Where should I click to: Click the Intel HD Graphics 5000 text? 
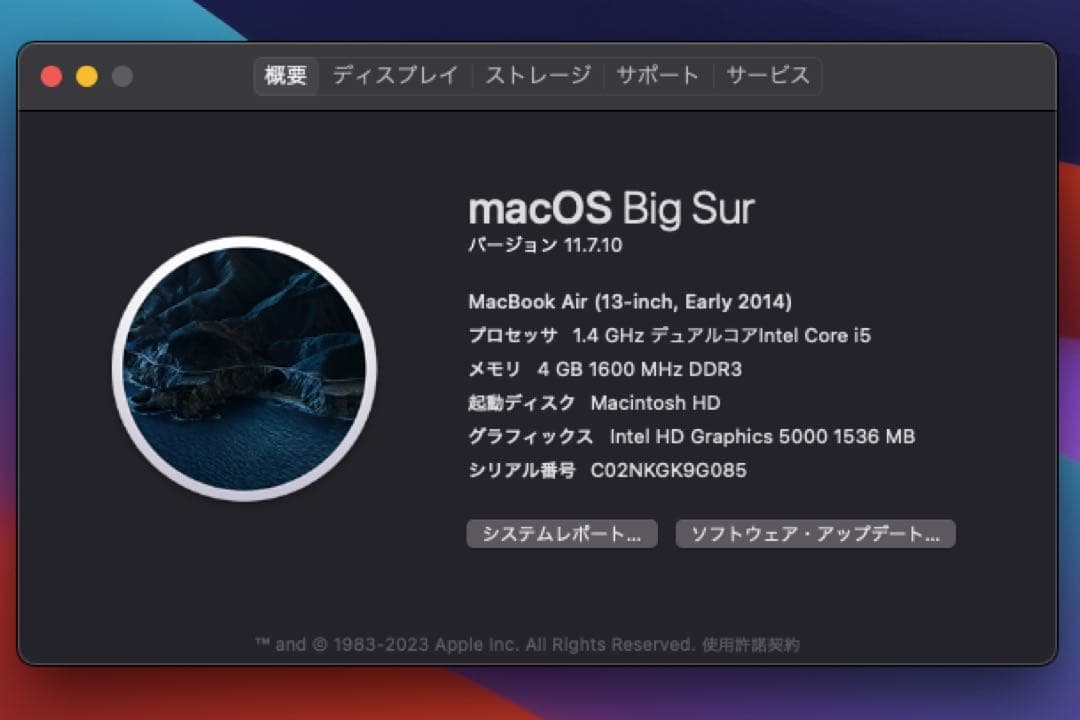[x=762, y=437]
